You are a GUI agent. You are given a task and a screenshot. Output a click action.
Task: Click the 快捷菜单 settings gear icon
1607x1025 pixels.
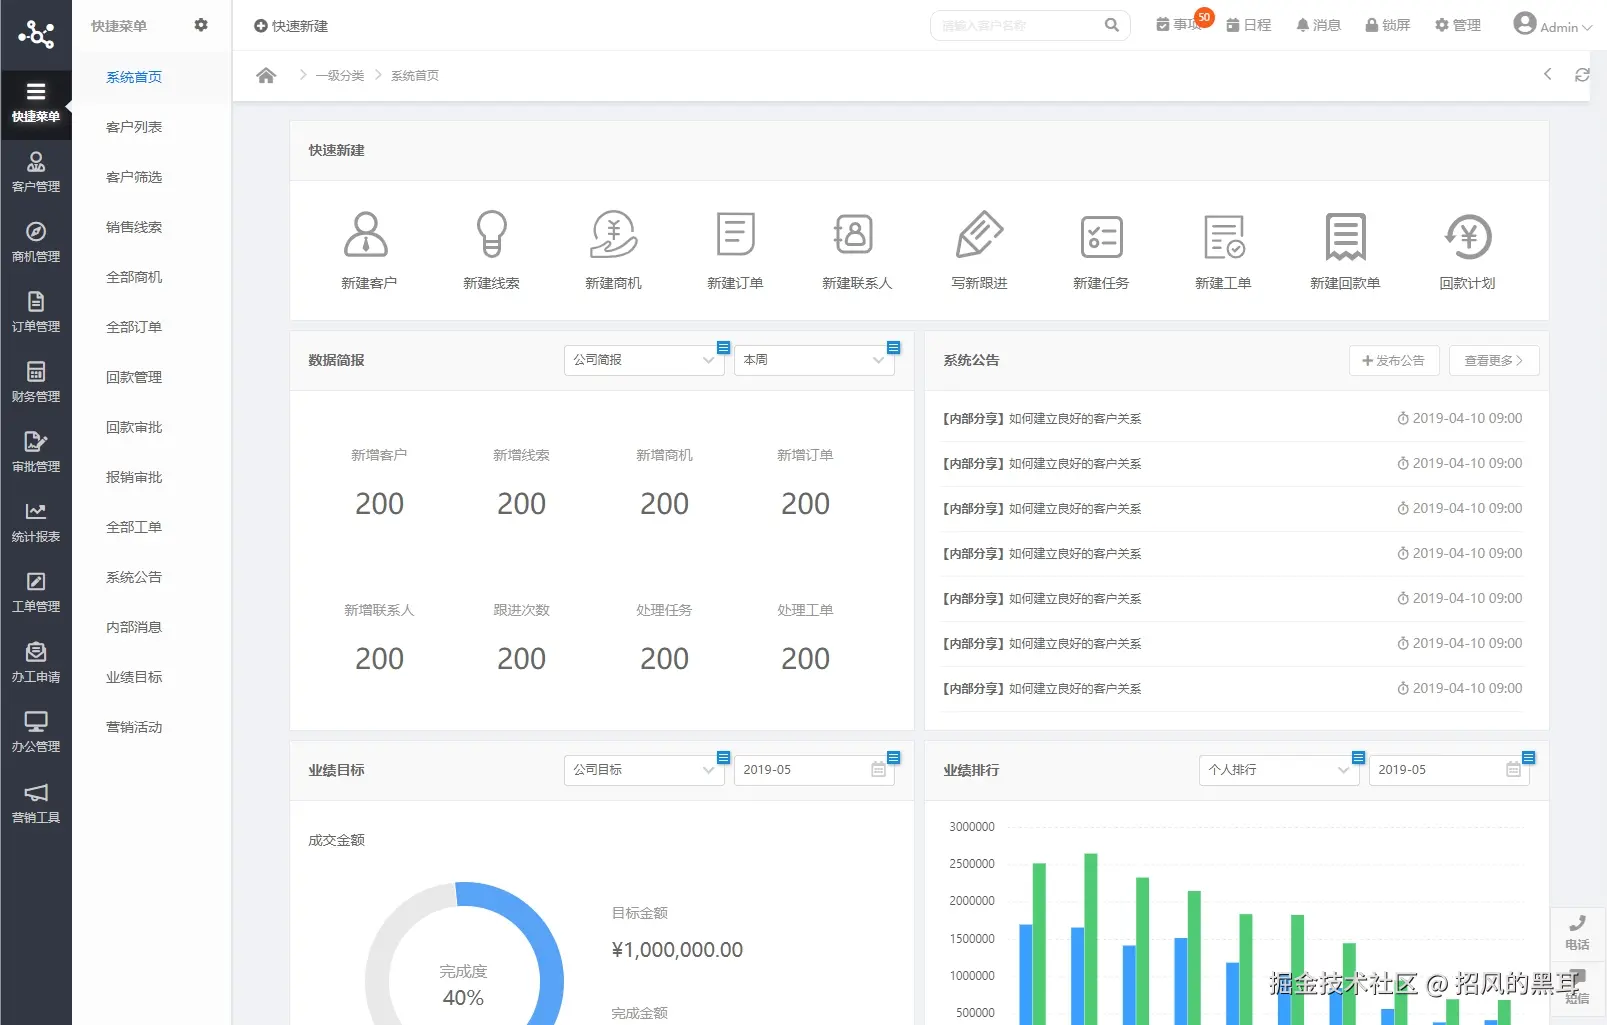(201, 25)
